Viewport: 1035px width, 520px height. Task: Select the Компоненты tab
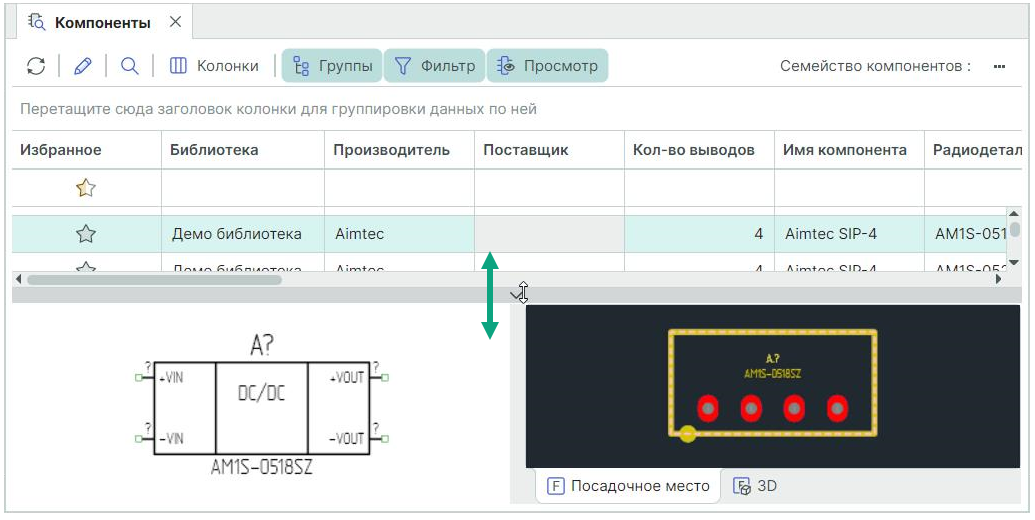[102, 22]
